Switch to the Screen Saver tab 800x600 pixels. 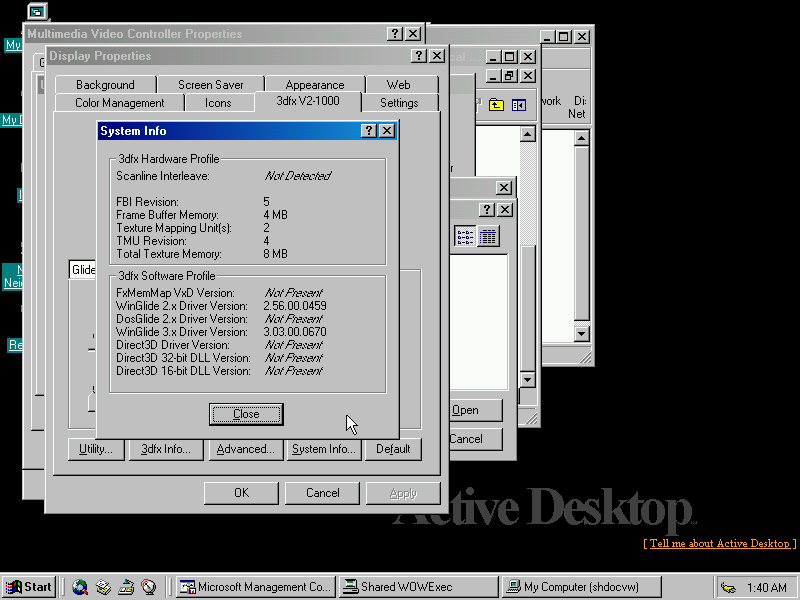[x=211, y=85]
